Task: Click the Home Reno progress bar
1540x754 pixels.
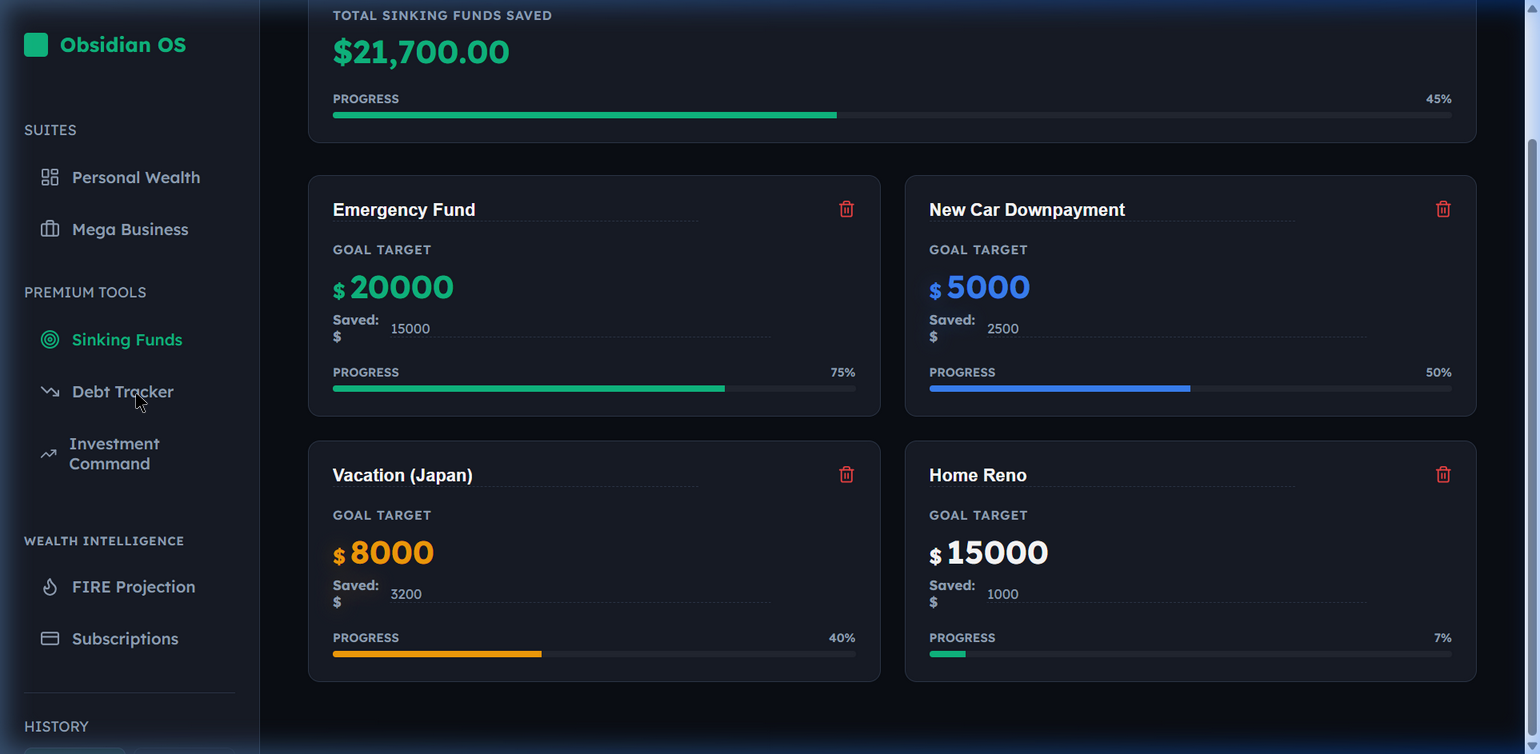Action: (x=1190, y=654)
